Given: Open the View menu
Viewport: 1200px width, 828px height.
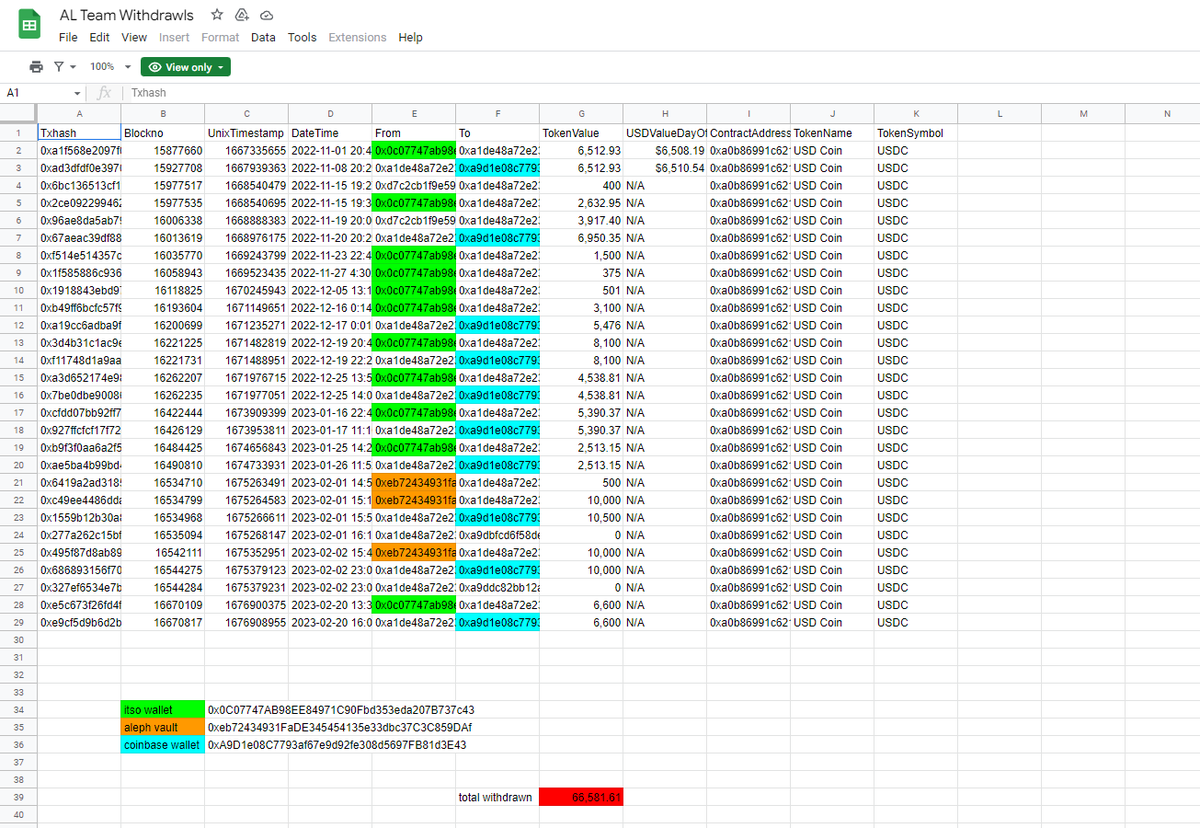Looking at the screenshot, I should click(x=134, y=37).
